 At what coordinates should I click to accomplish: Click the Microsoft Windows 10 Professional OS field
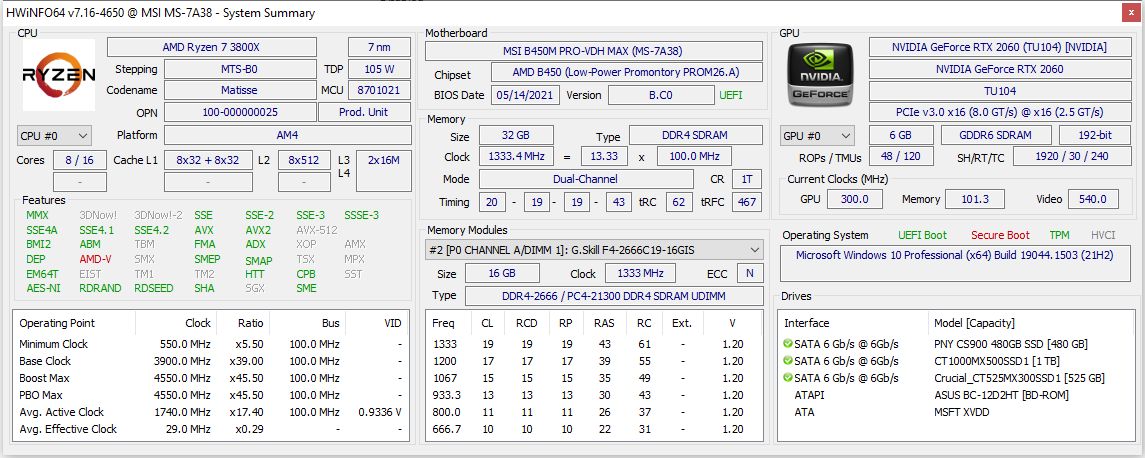pos(956,264)
